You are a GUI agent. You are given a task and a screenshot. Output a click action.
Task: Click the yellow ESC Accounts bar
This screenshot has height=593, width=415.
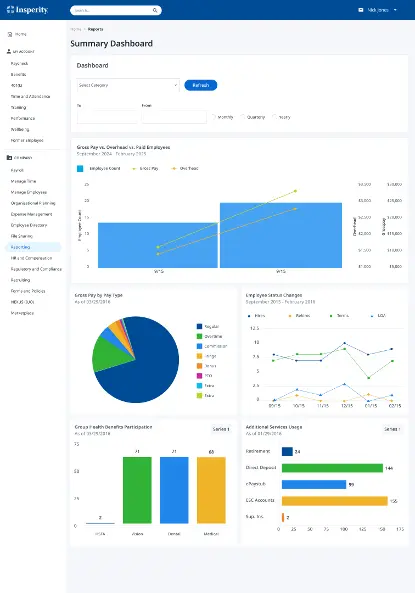(335, 501)
